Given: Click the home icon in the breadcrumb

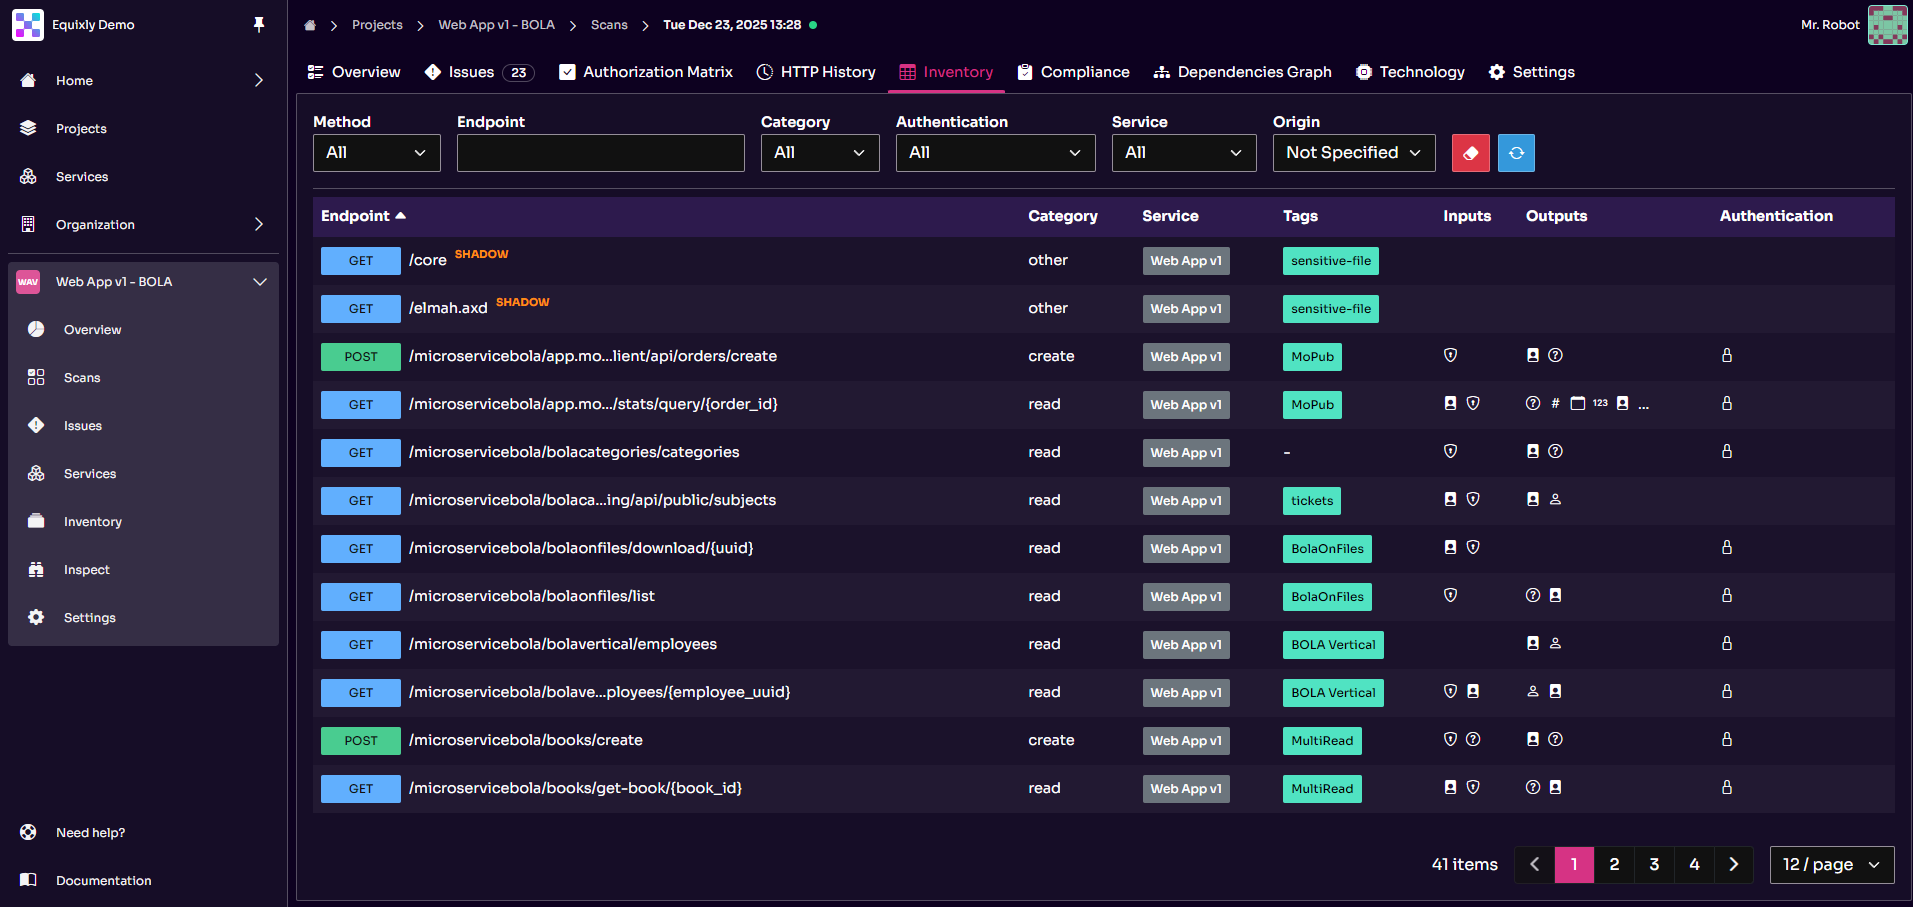Looking at the screenshot, I should click(310, 24).
